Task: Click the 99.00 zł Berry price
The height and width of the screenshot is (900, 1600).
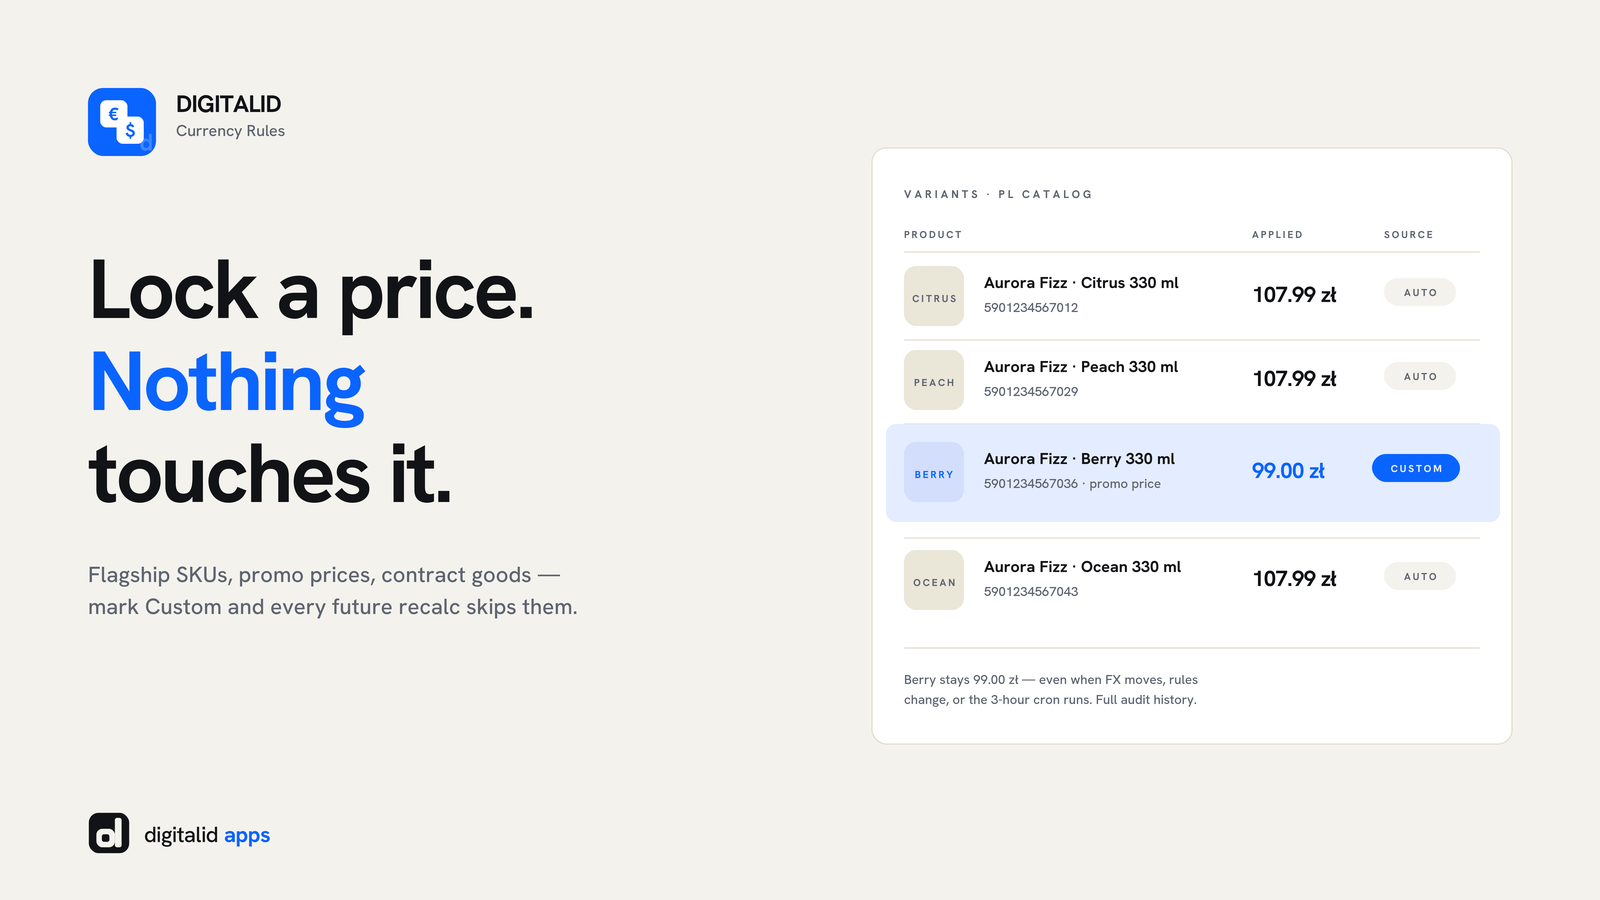Action: click(x=1288, y=471)
